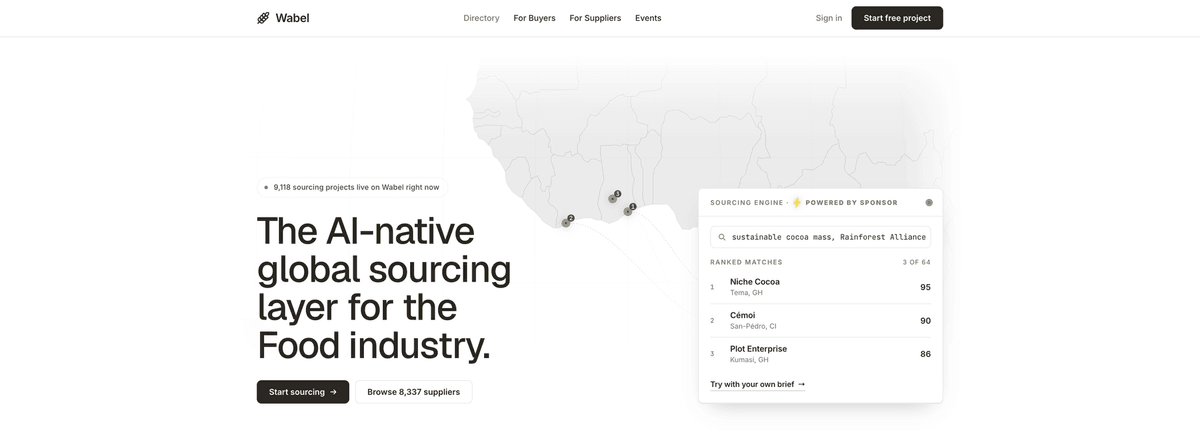Click the live projects status dot
Image resolution: width=1200 pixels, height=437 pixels.
click(x=266, y=187)
